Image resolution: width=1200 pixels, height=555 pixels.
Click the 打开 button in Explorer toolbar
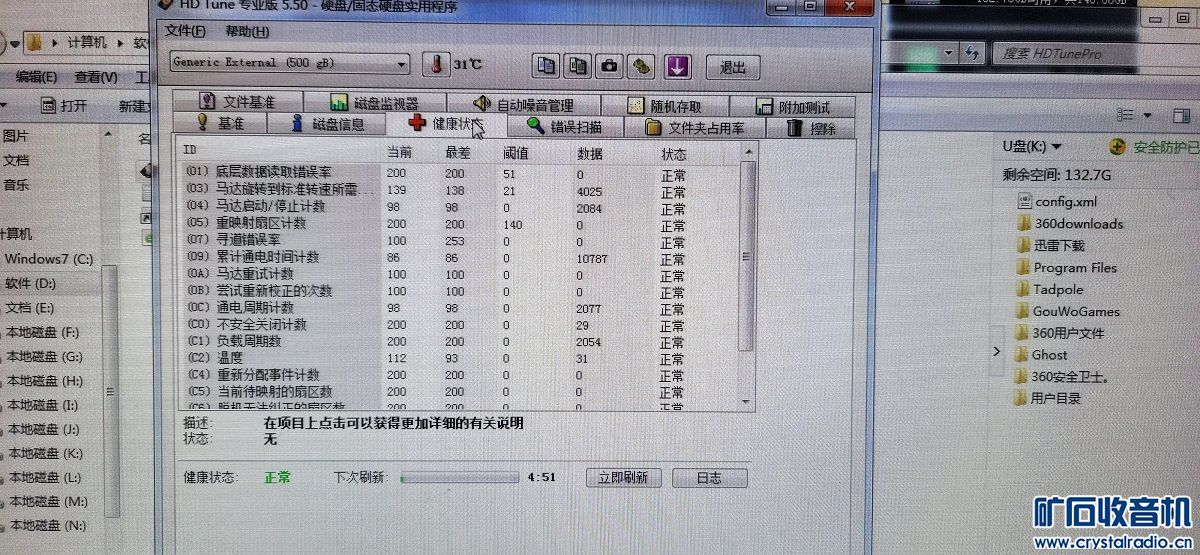point(64,105)
